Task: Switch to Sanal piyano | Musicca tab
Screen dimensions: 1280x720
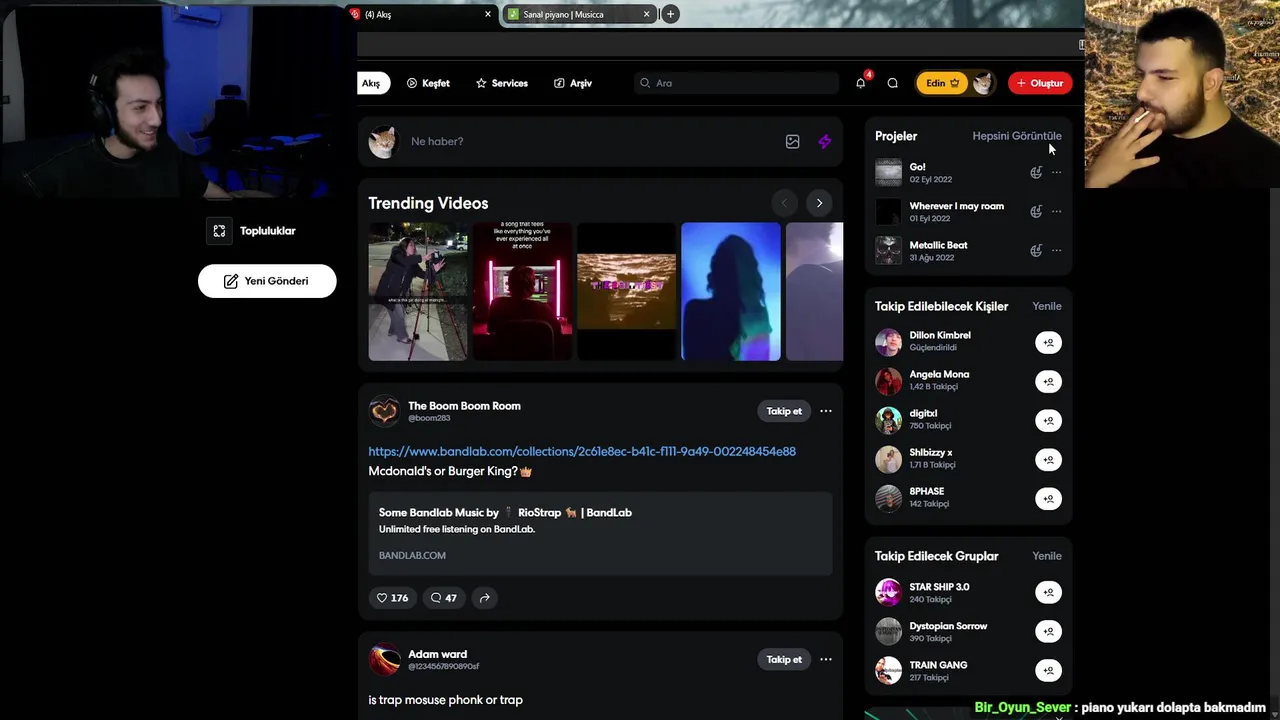Action: [x=579, y=14]
